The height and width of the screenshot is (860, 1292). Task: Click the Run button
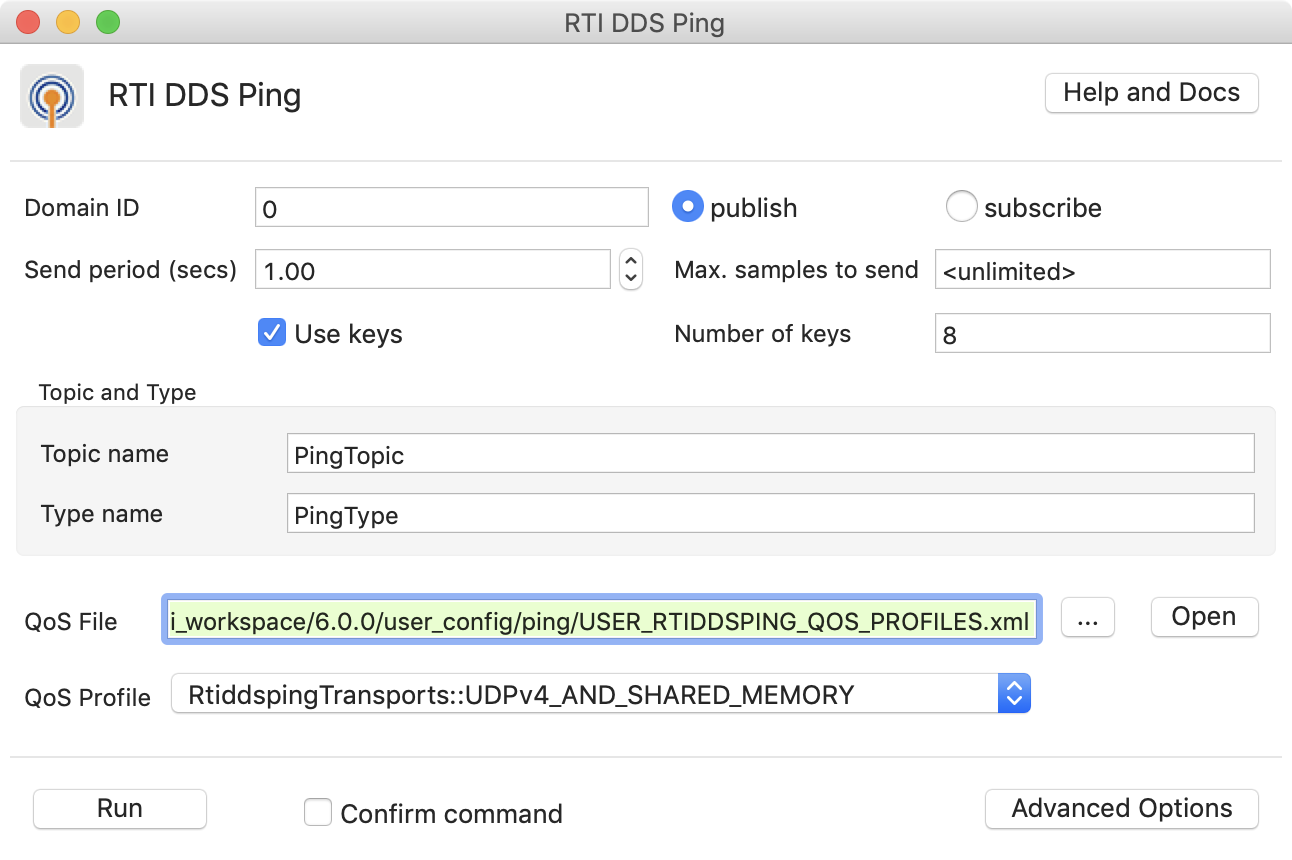click(119, 808)
